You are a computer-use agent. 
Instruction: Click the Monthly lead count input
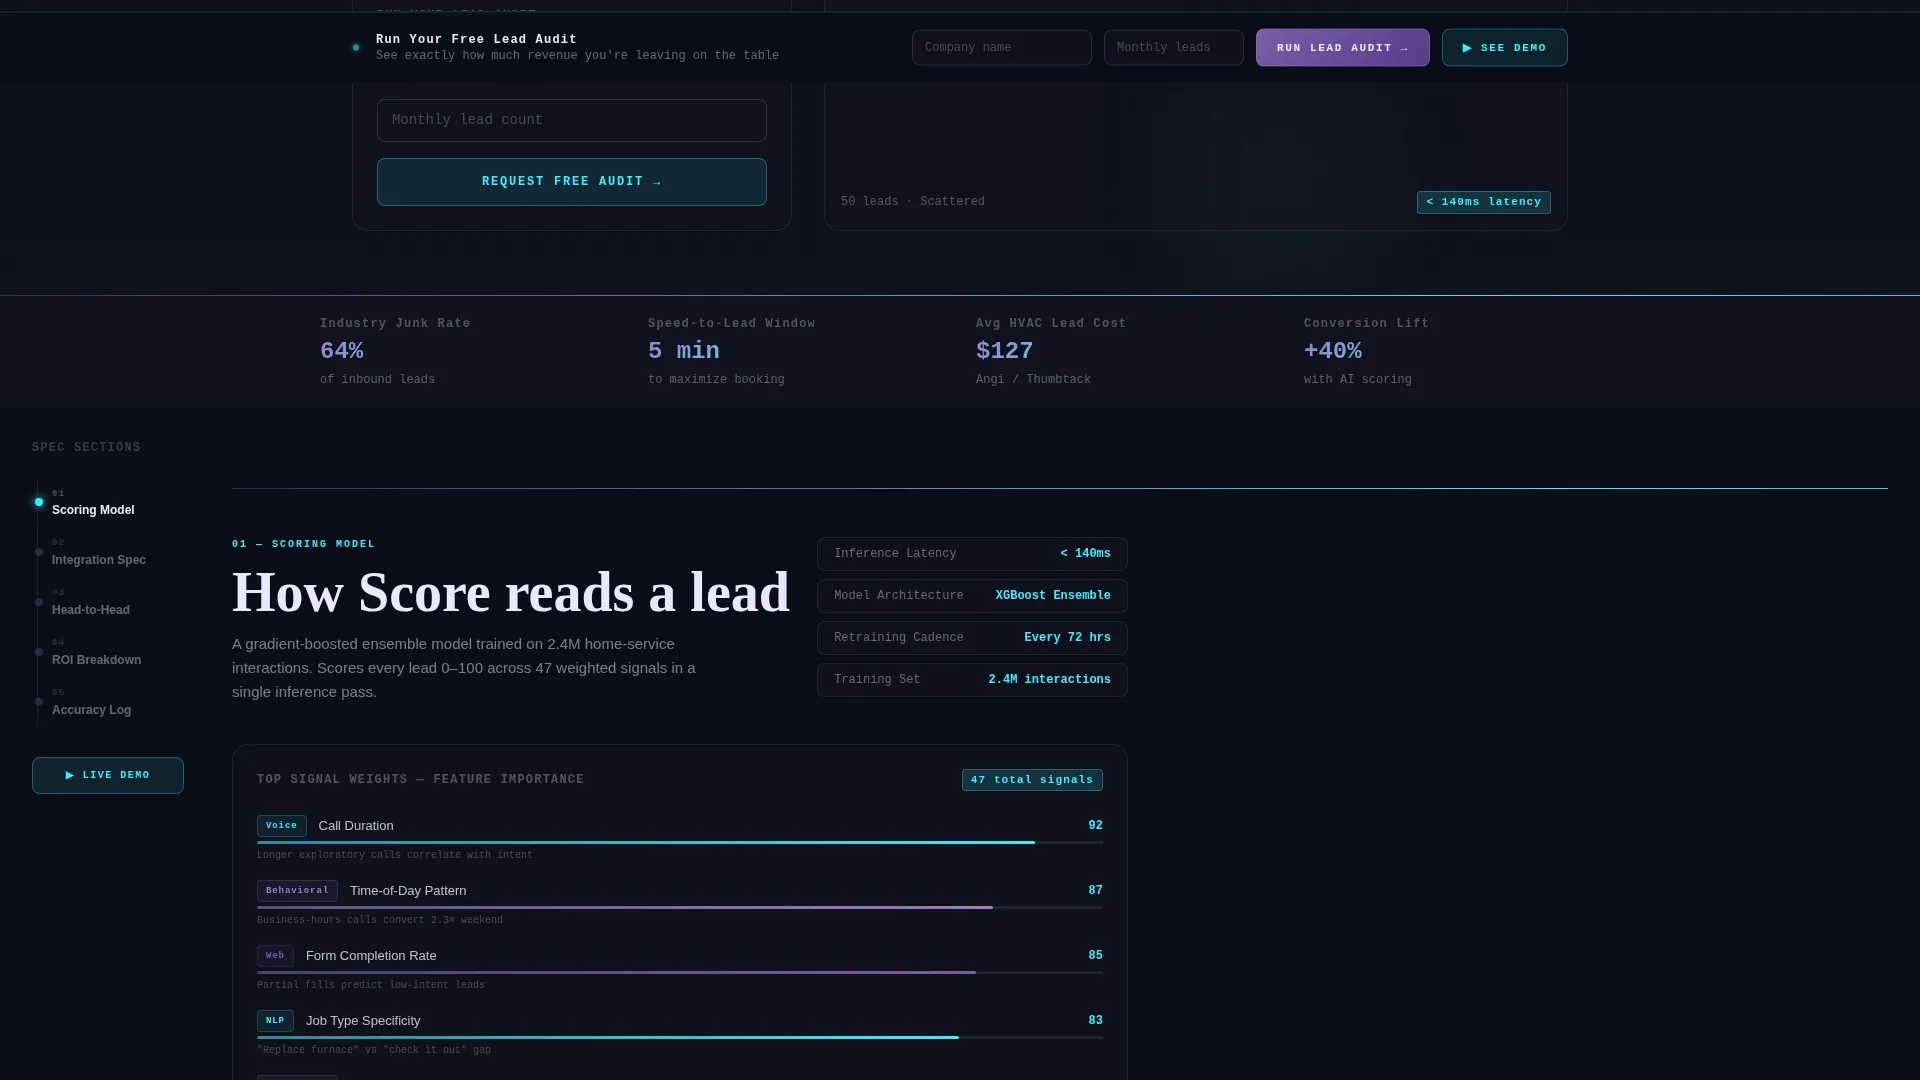tap(571, 120)
